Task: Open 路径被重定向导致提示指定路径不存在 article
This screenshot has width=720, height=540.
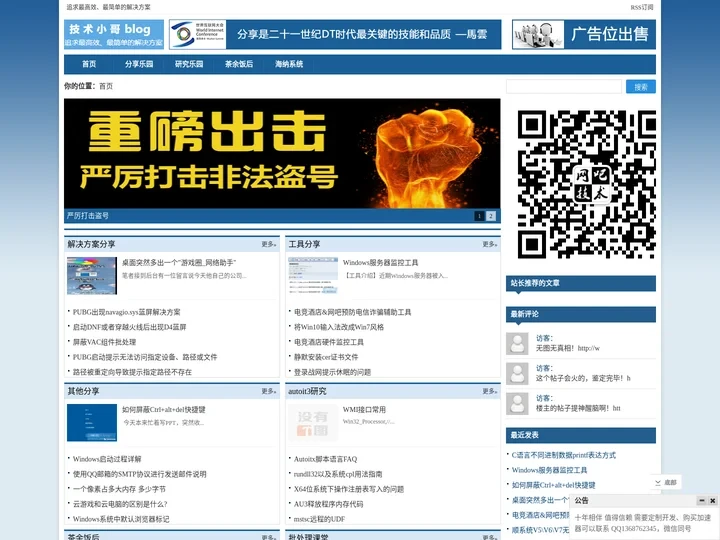Action: pyautogui.click(x=132, y=372)
